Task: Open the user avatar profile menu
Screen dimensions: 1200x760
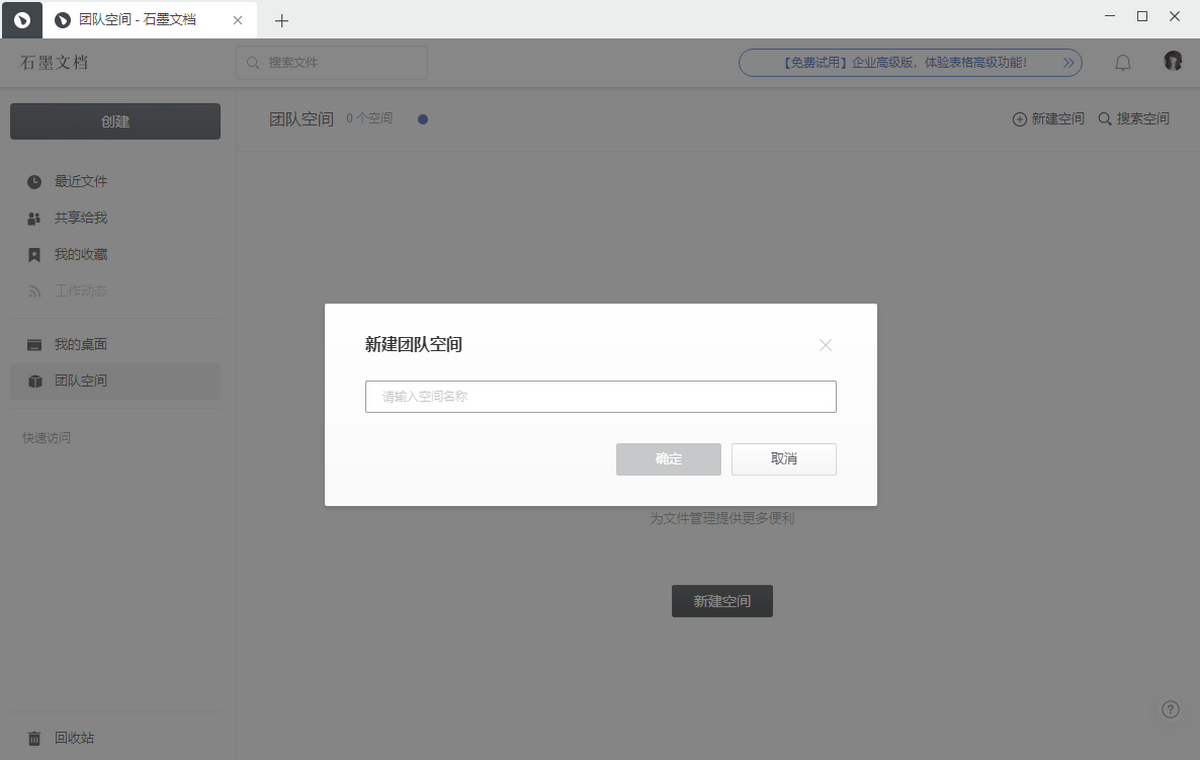Action: click(1173, 62)
